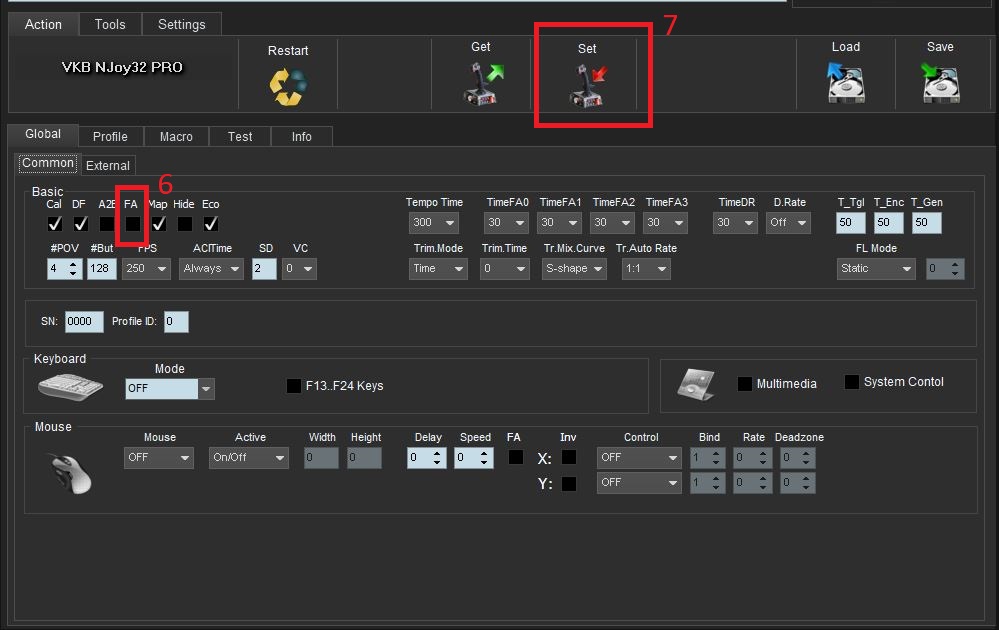The image size is (999, 630).
Task: Enable the System Control checkbox
Action: (x=852, y=382)
